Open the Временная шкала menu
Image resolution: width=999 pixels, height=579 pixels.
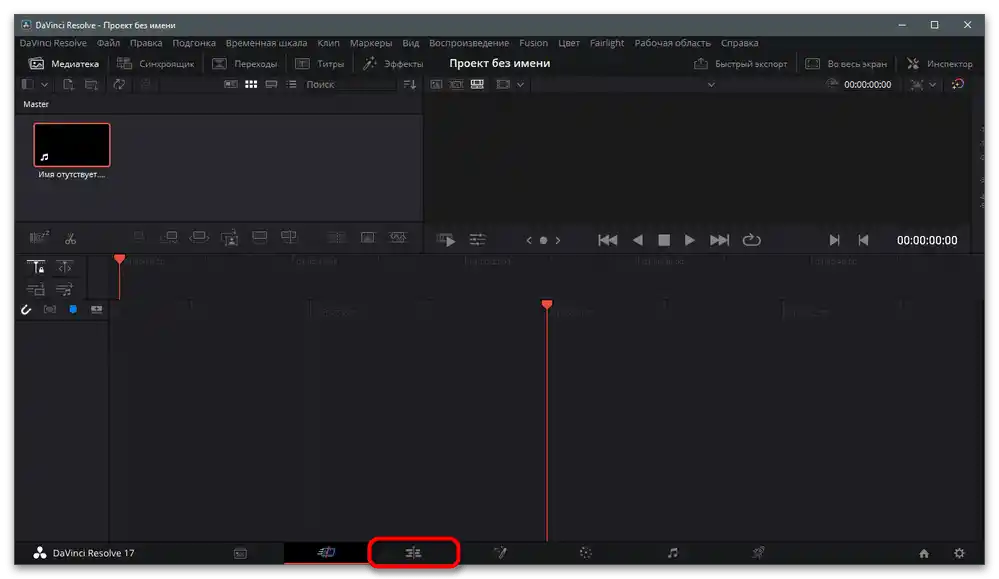[266, 43]
